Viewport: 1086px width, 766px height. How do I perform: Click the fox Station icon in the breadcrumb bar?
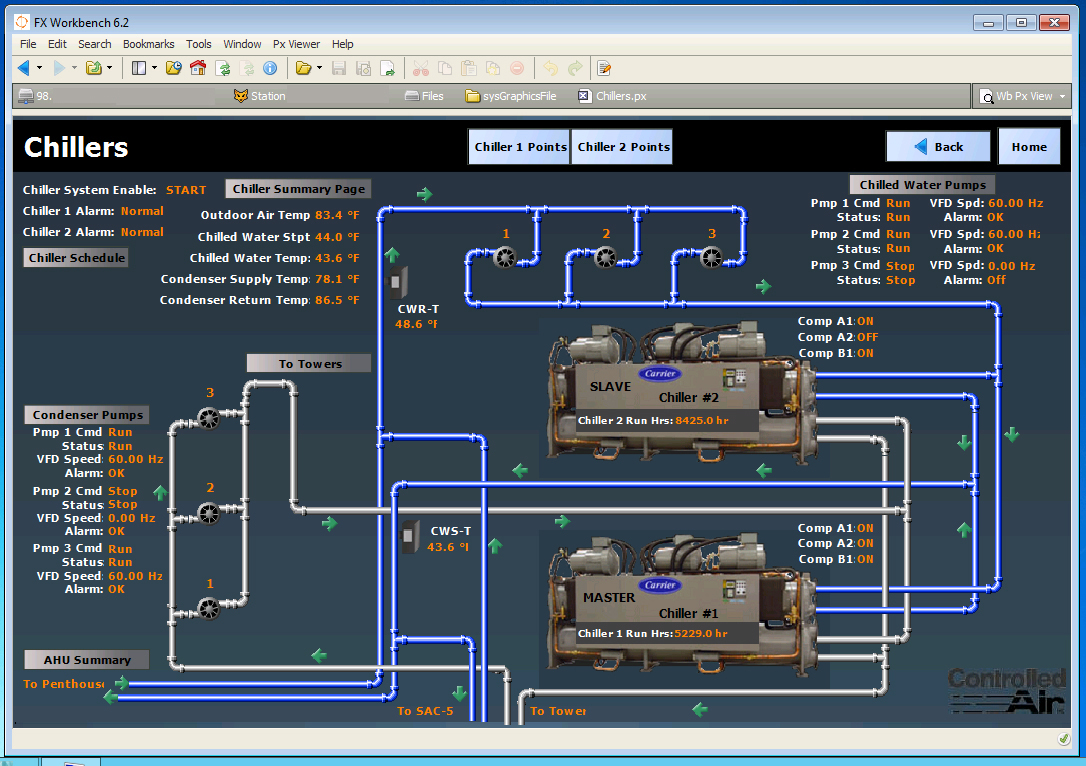(x=241, y=97)
